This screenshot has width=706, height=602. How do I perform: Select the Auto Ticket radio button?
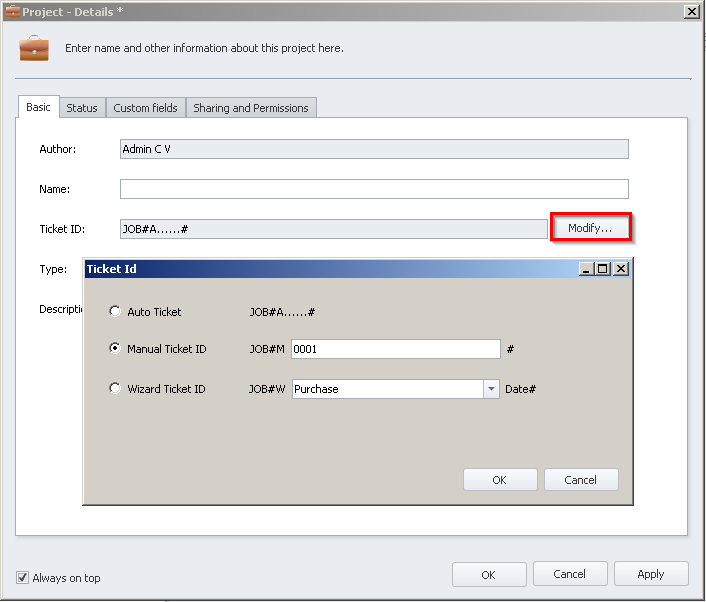[x=115, y=311]
